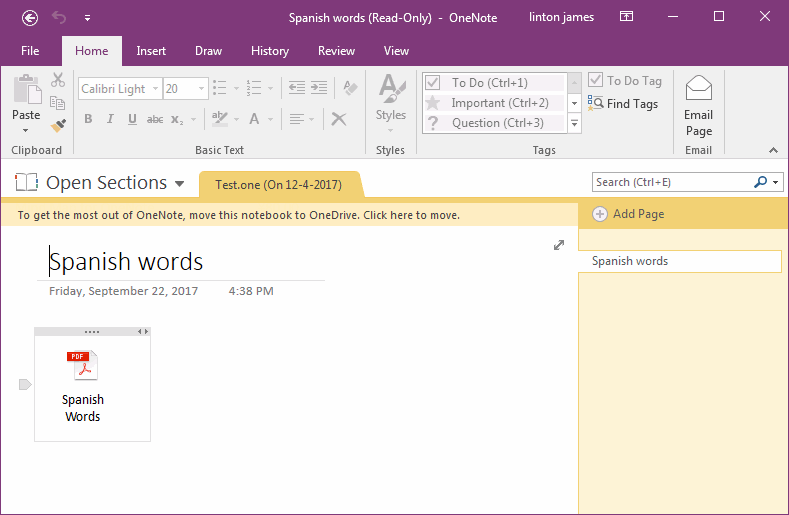Switch to the View tab
This screenshot has height=515, width=789.
[396, 51]
